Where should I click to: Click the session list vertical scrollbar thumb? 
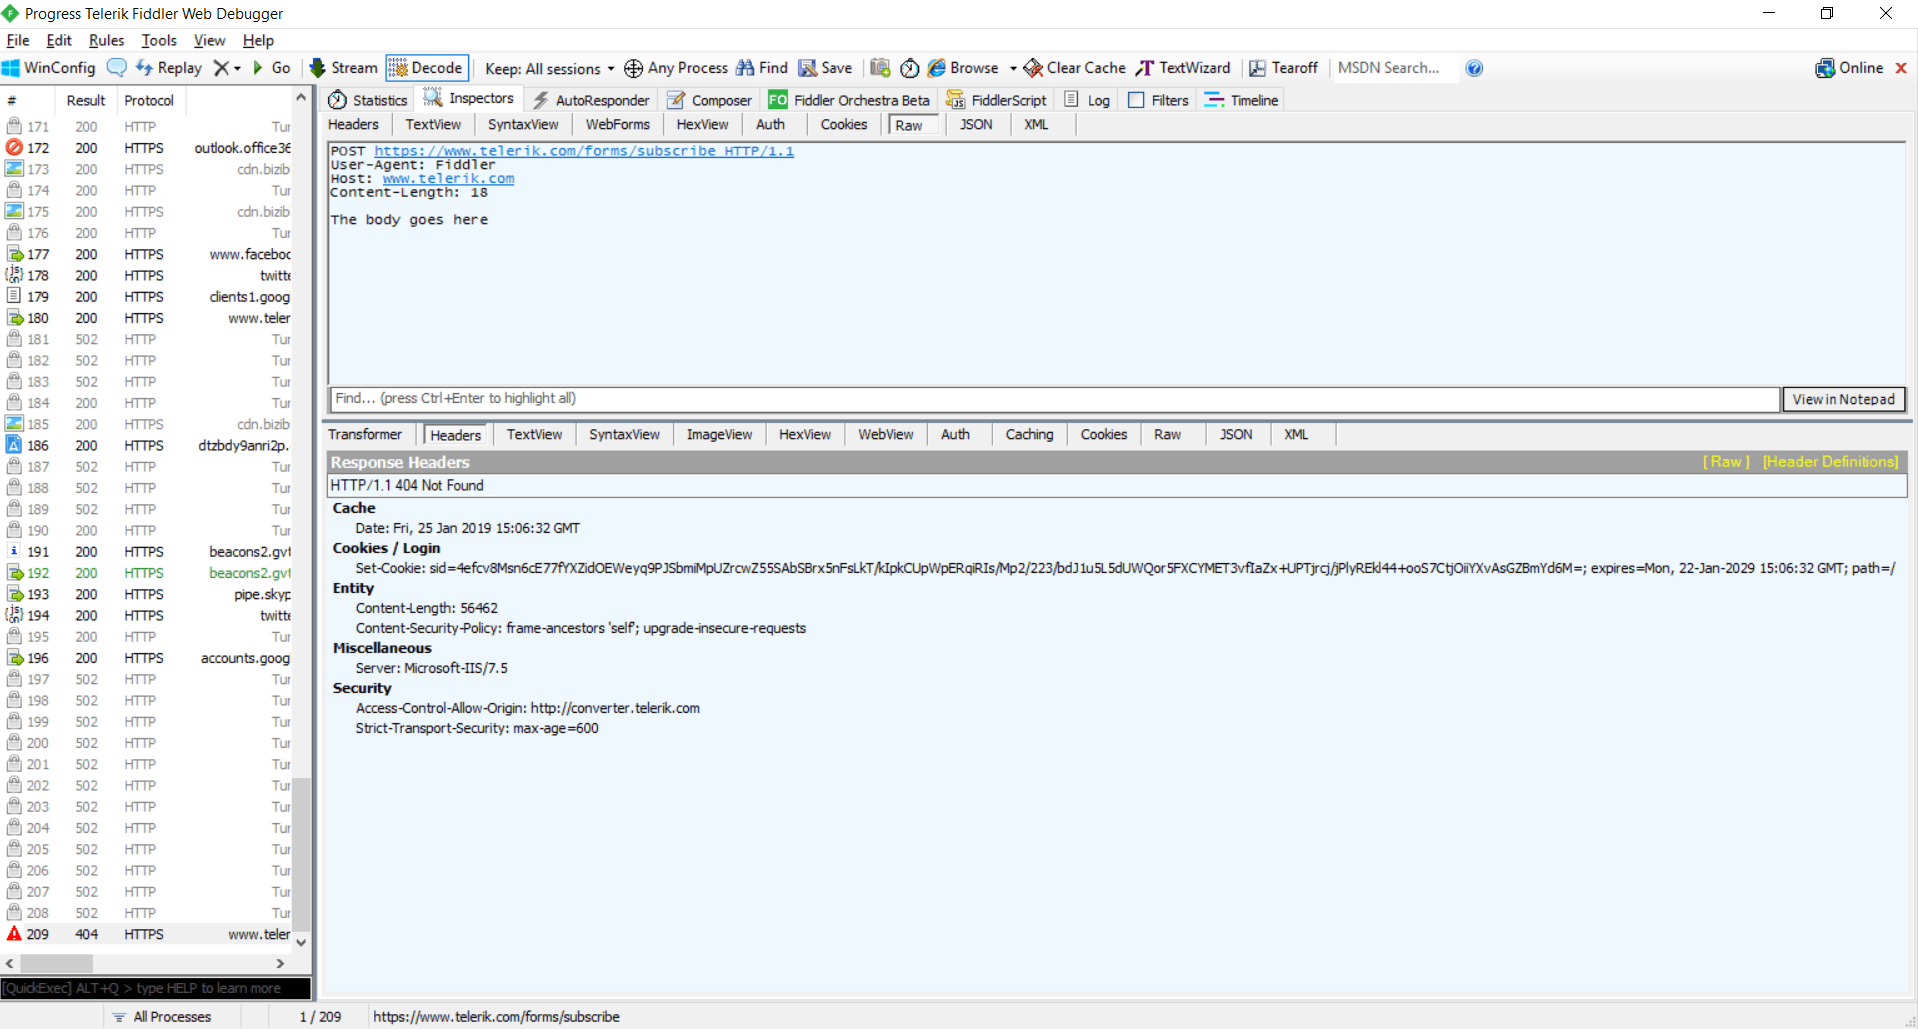click(x=301, y=855)
